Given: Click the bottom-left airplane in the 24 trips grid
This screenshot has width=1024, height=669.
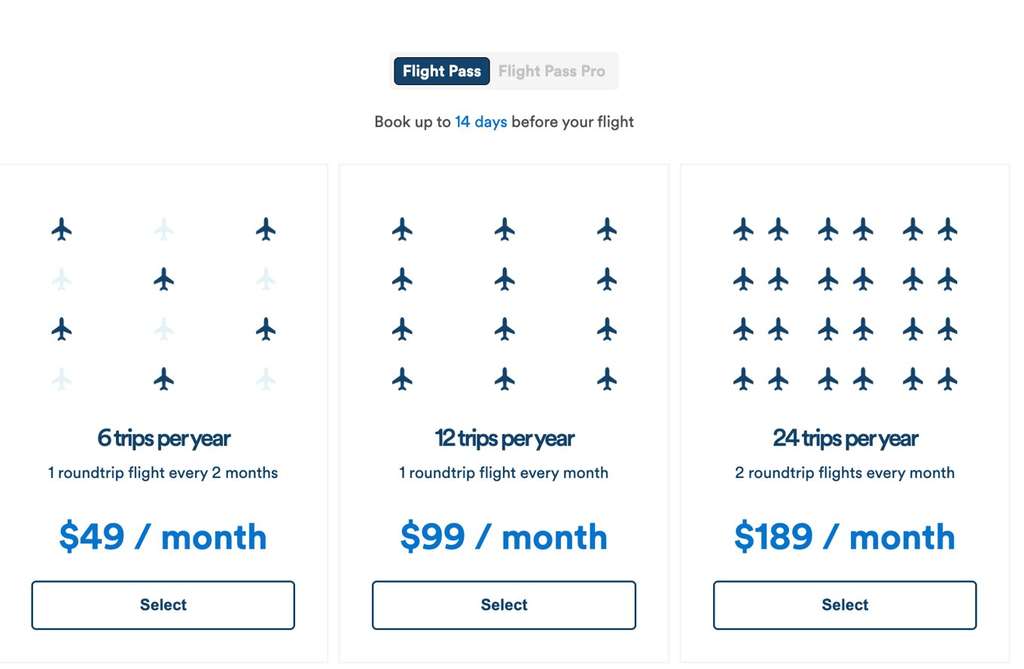Looking at the screenshot, I should point(742,379).
